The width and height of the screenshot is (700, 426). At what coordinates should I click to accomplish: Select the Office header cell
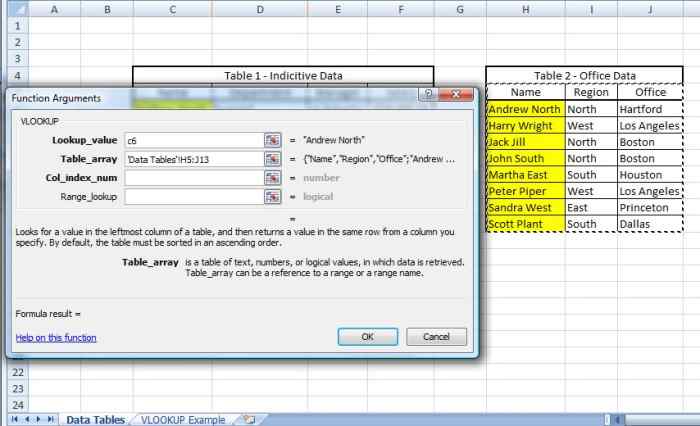[x=650, y=92]
